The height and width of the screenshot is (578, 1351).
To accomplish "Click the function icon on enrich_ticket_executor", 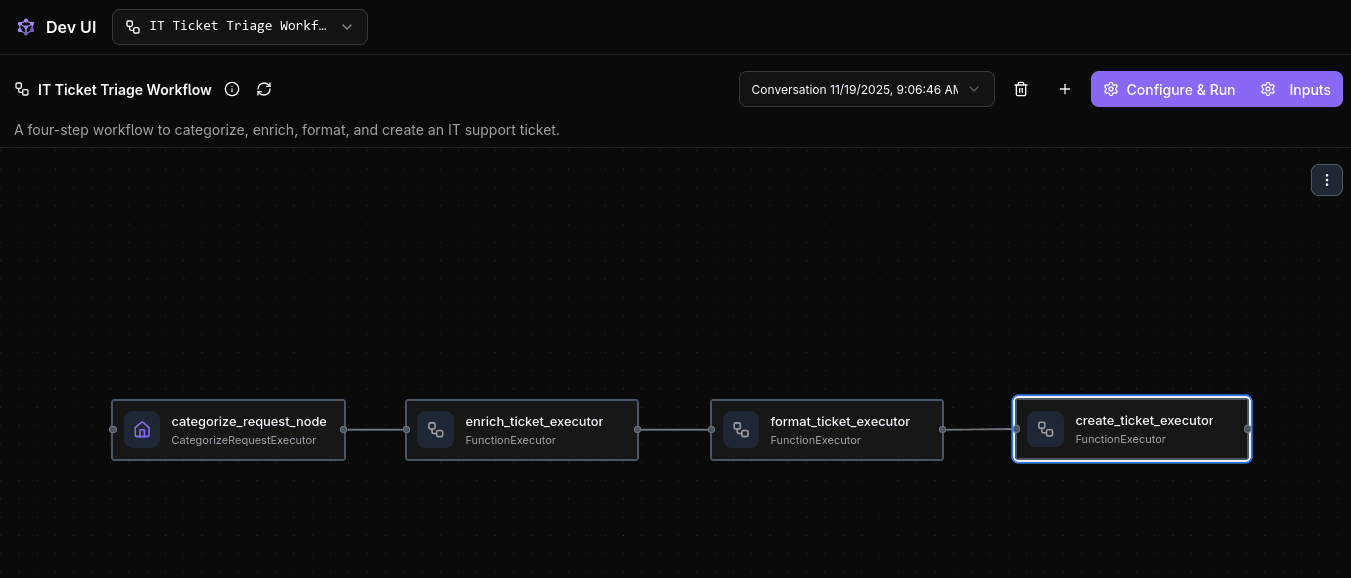I will point(435,429).
